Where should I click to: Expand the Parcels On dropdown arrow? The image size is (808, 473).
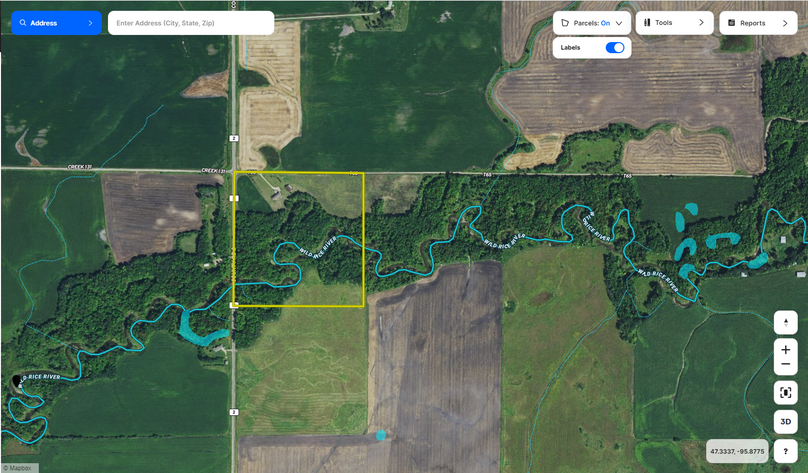click(619, 23)
